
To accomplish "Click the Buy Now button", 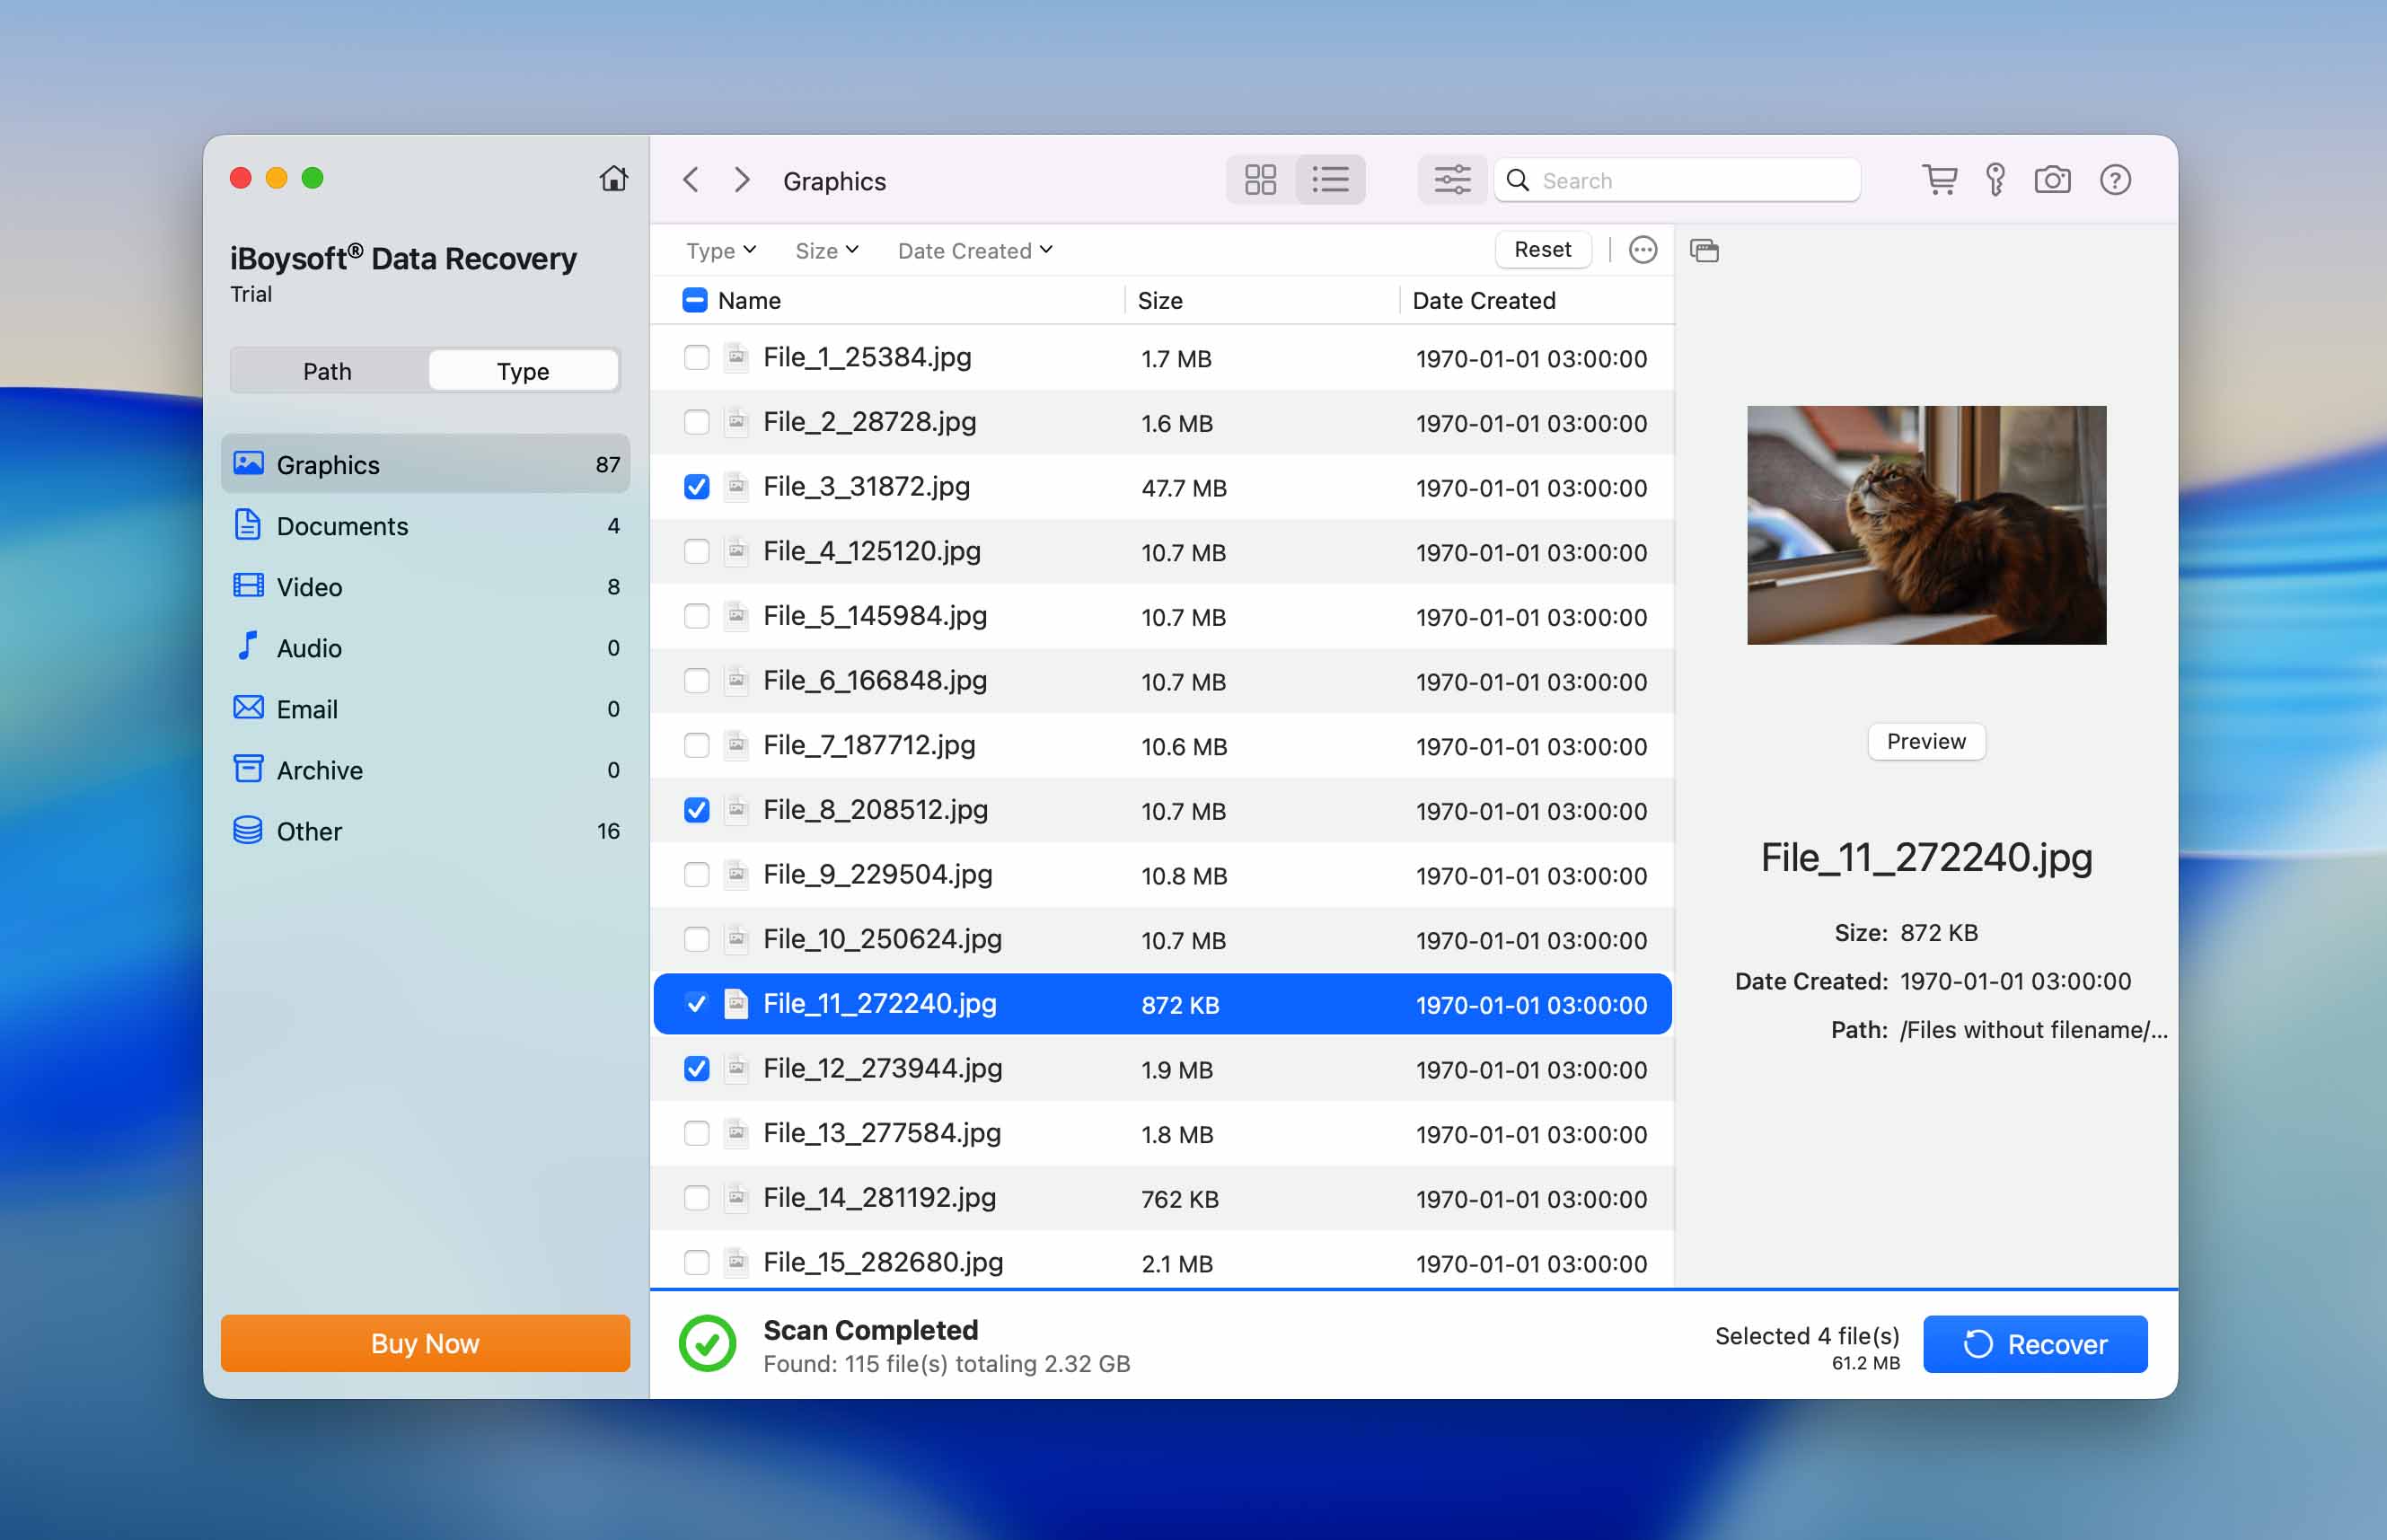I will tap(424, 1343).
